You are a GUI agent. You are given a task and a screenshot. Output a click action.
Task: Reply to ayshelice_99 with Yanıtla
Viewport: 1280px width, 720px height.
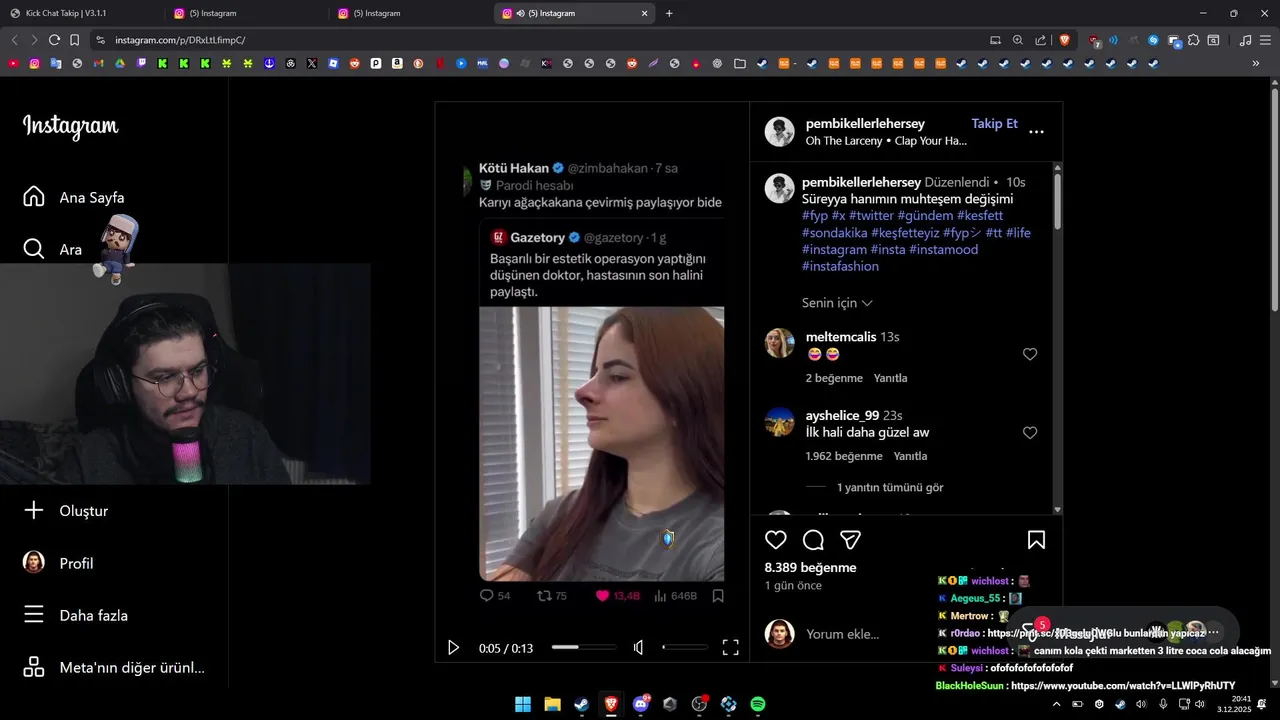pyautogui.click(x=910, y=456)
